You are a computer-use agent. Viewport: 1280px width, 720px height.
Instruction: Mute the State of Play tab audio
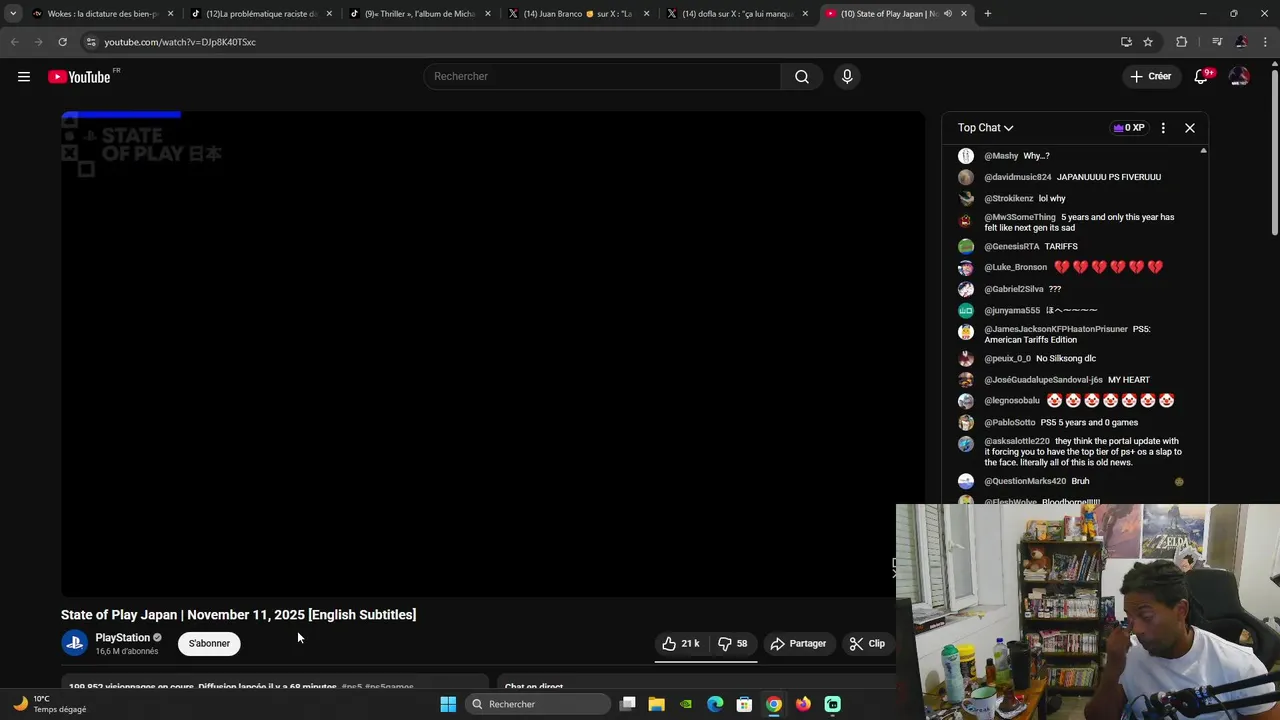[x=947, y=14]
